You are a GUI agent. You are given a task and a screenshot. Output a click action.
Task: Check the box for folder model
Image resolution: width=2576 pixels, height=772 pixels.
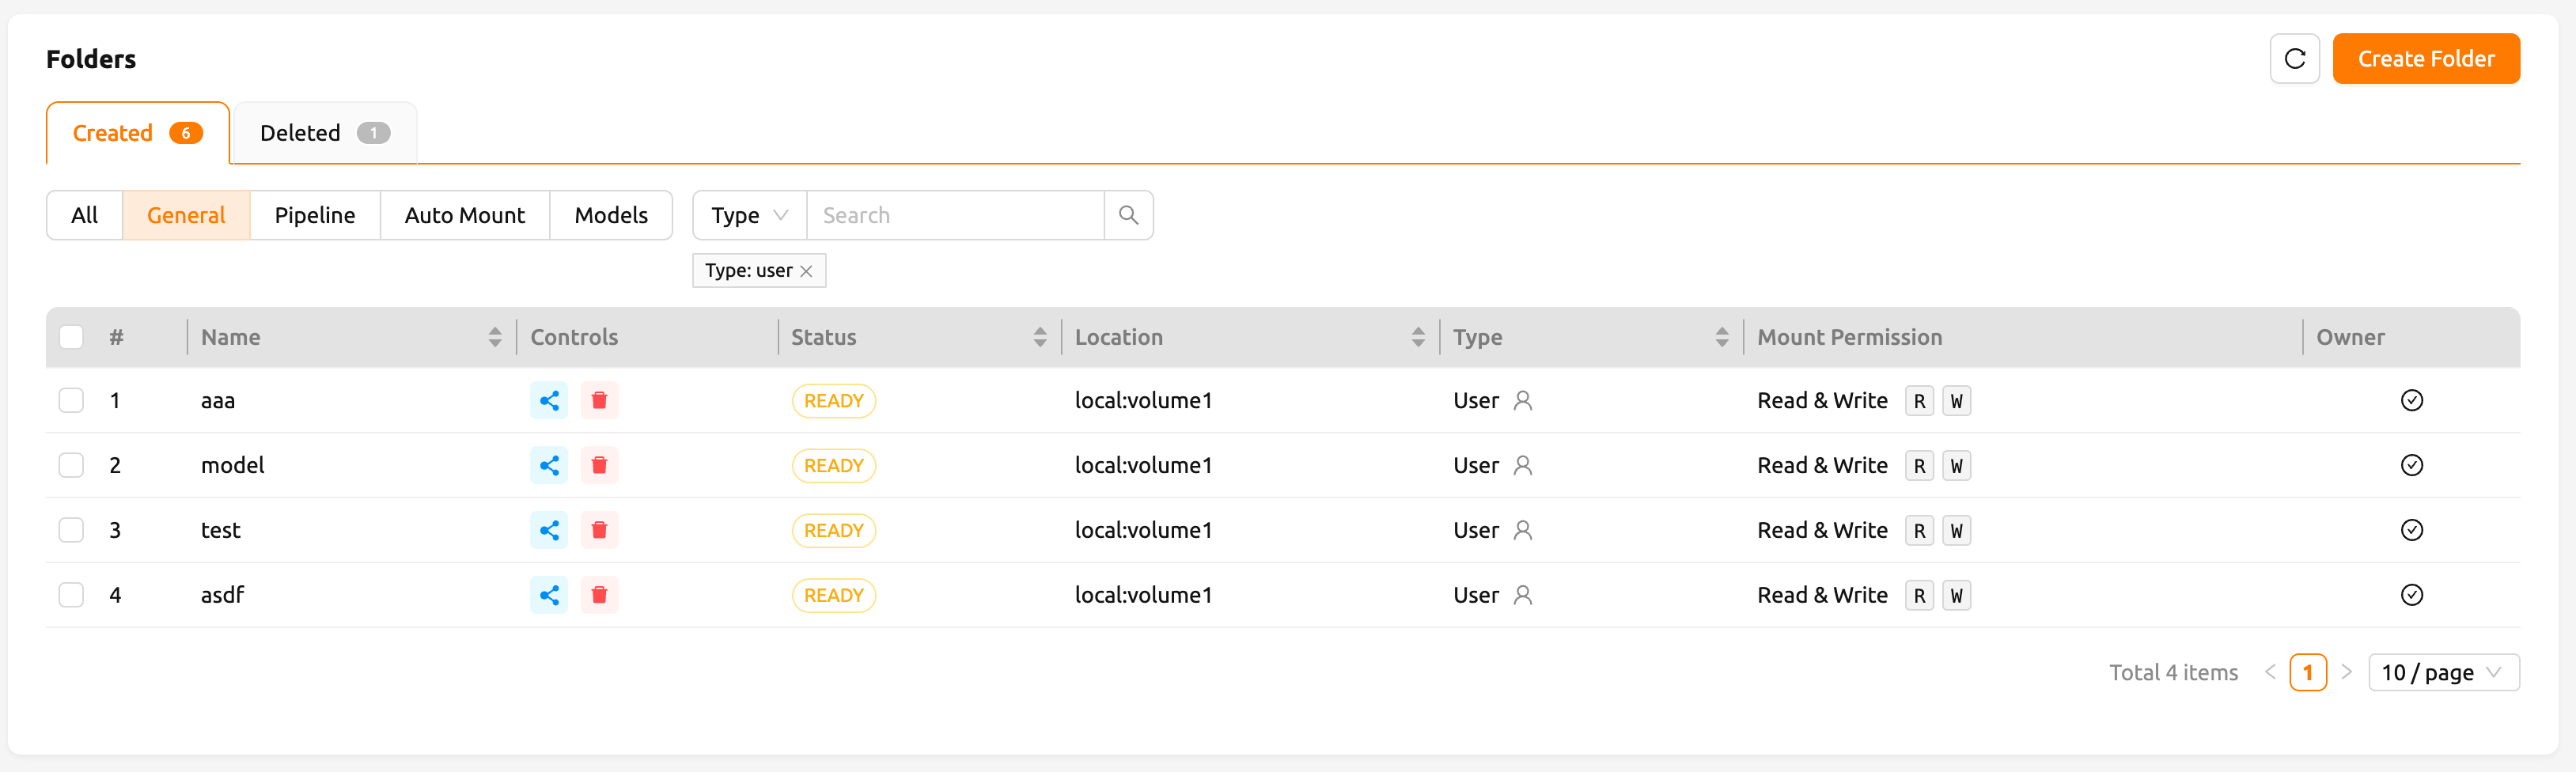(x=71, y=466)
